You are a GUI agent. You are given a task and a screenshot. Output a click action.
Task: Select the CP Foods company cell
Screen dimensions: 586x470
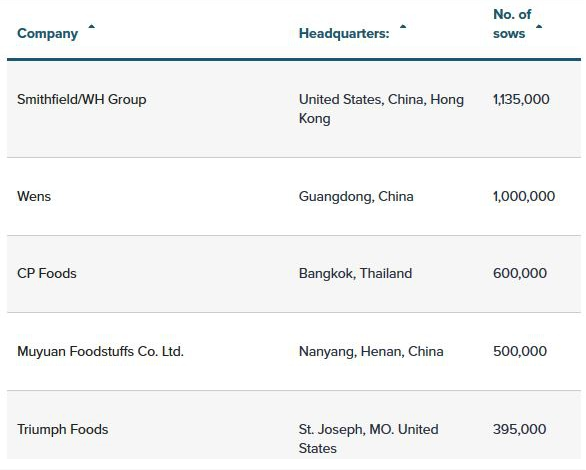tap(47, 273)
